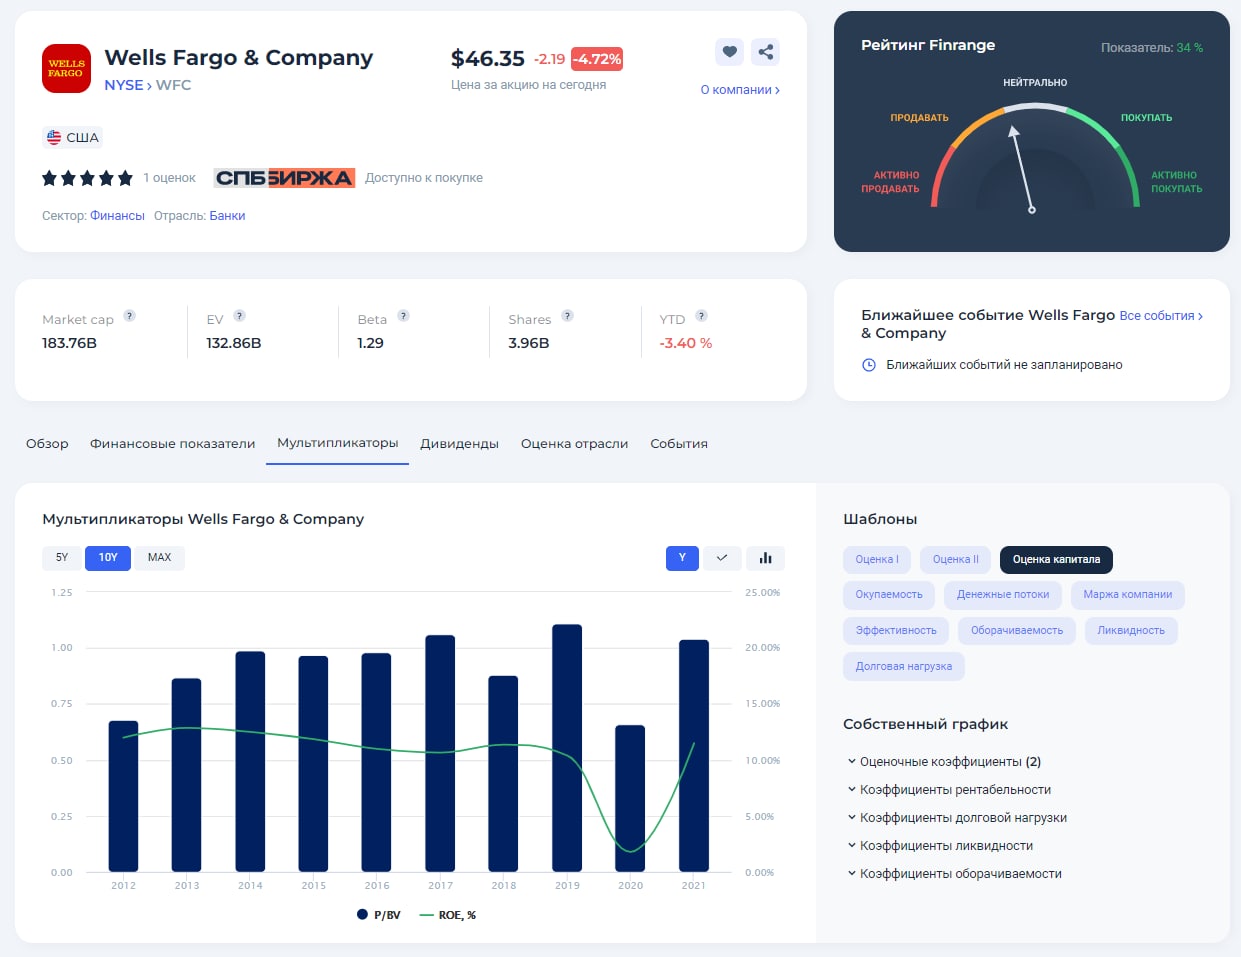Toggle ROE, % series in legend
The height and width of the screenshot is (957, 1241).
point(448,915)
